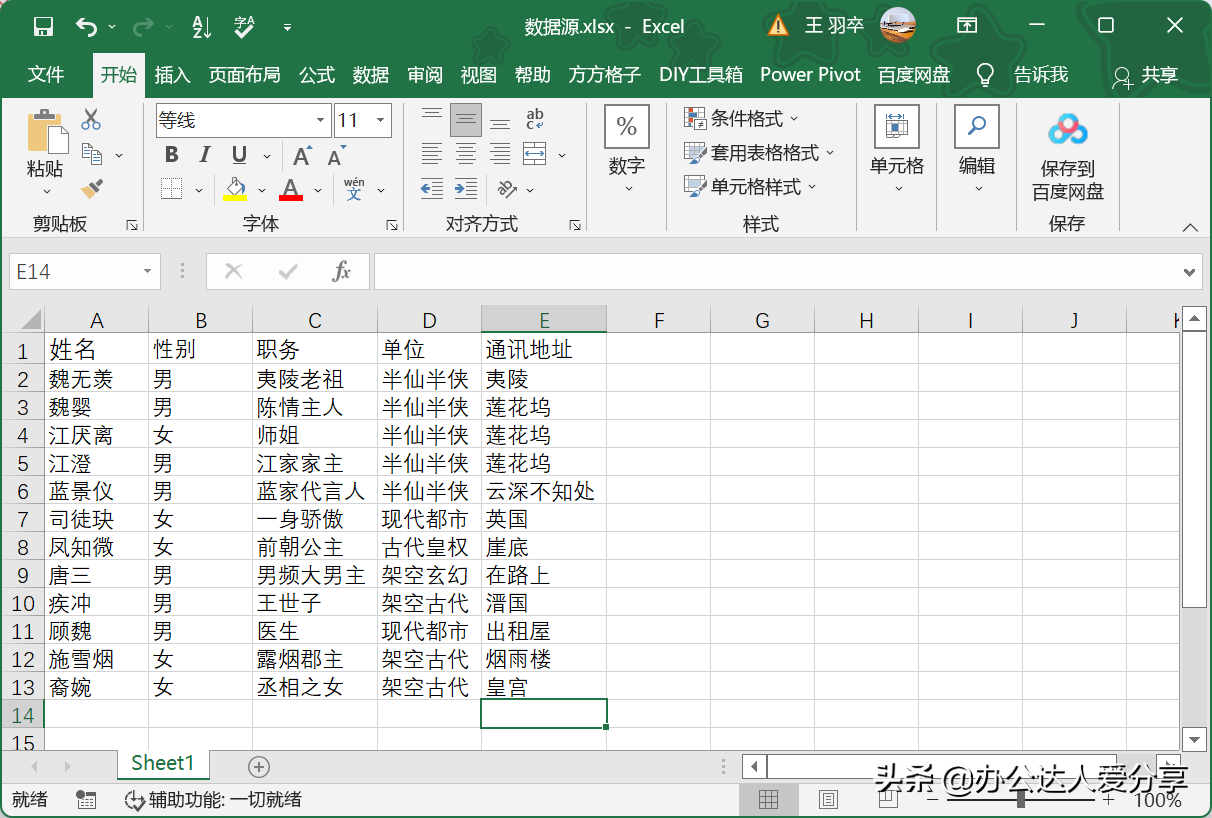Open Format as Table 套用表格格式 dropdown
1212x818 pixels.
(759, 153)
